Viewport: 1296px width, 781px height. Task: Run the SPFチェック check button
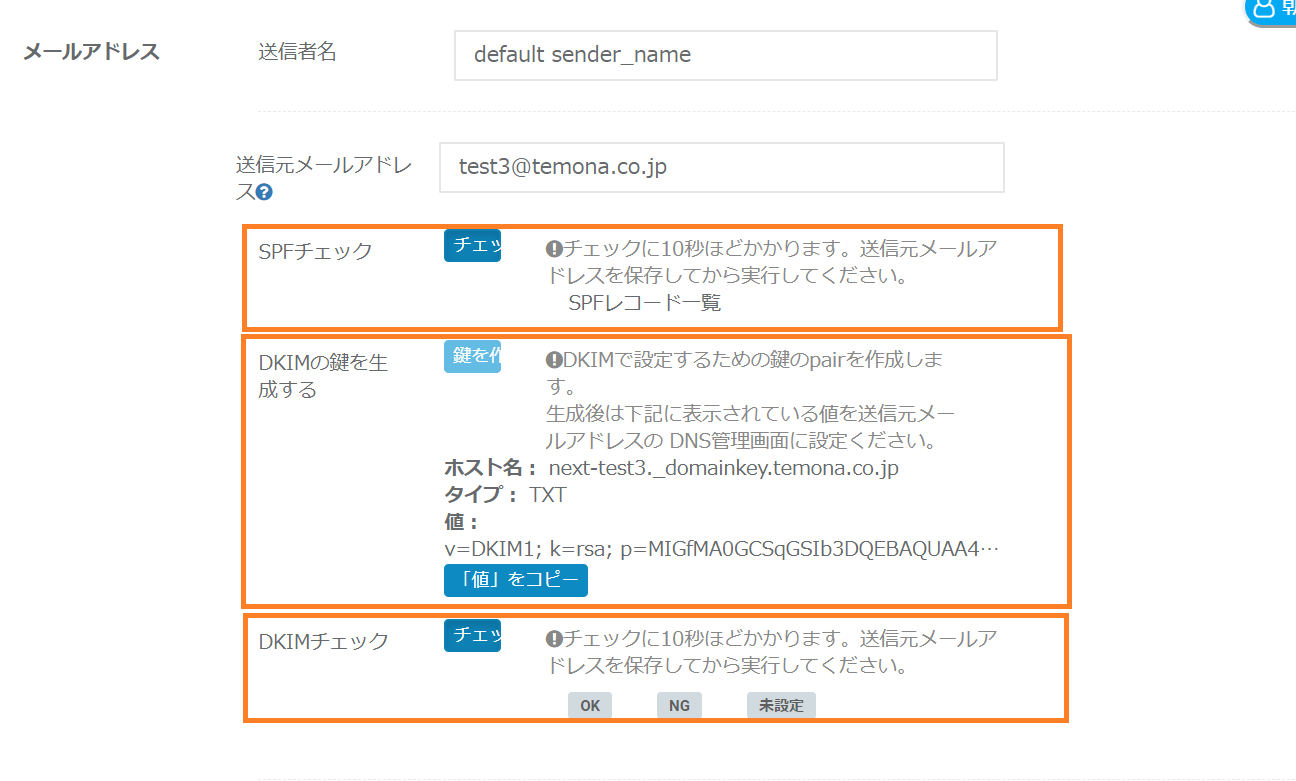(472, 246)
